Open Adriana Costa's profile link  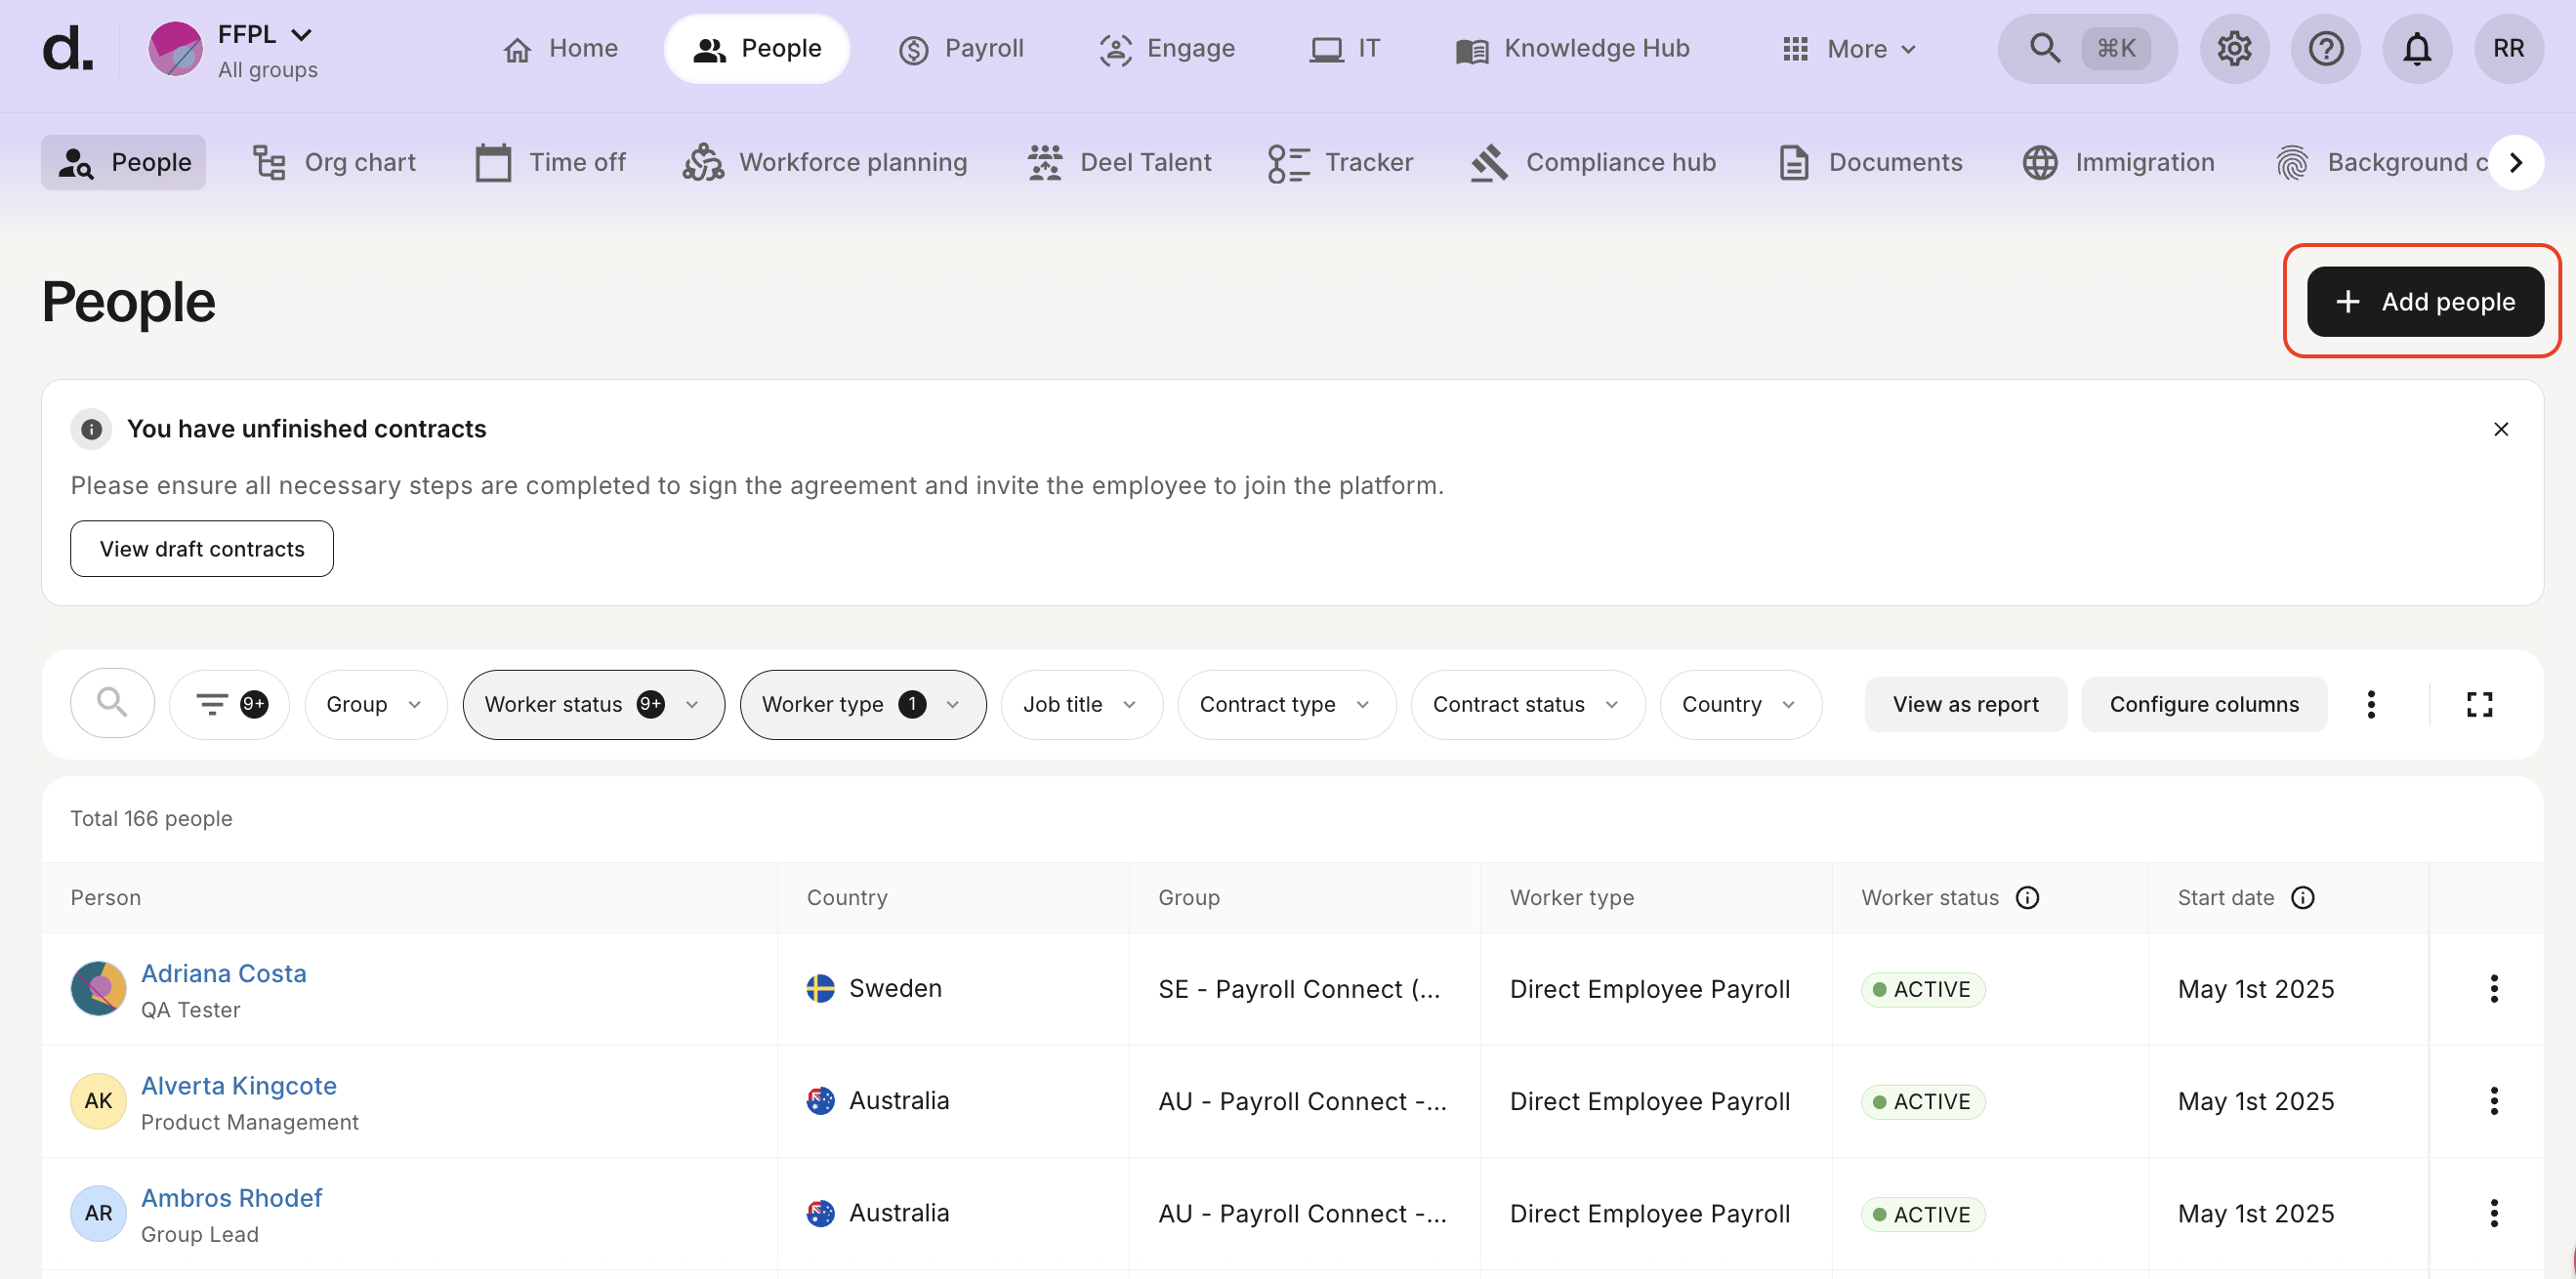(224, 973)
